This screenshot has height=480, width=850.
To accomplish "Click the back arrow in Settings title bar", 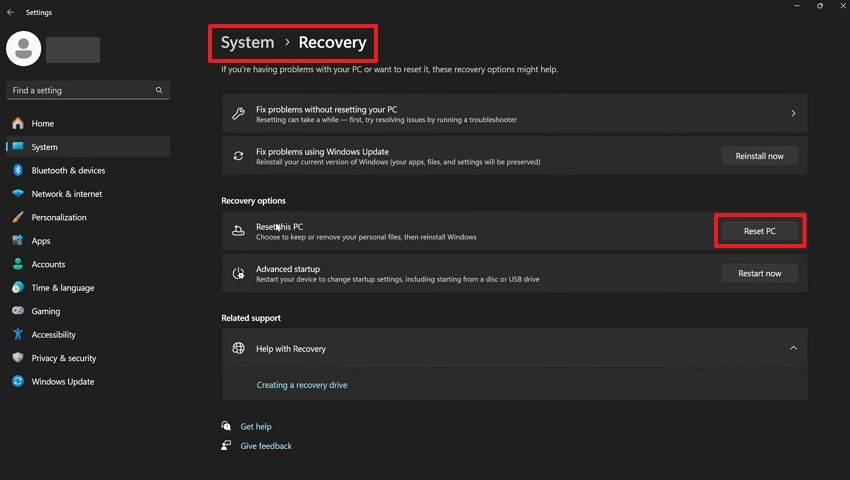I will tap(10, 12).
